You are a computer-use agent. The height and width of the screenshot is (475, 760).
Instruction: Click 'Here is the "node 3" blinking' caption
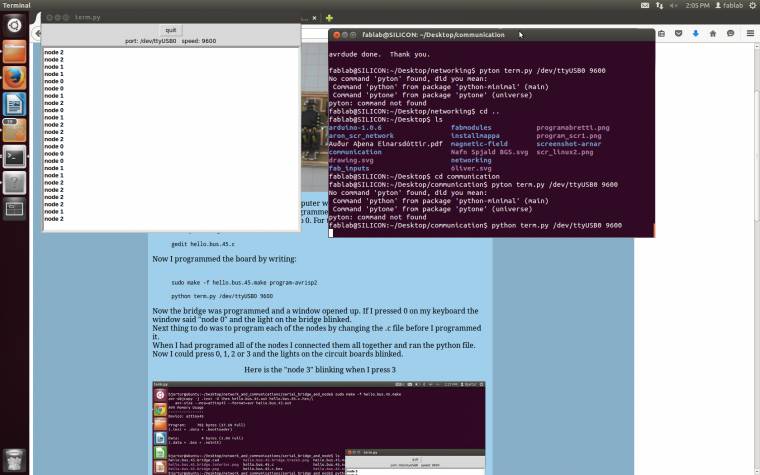320,370
